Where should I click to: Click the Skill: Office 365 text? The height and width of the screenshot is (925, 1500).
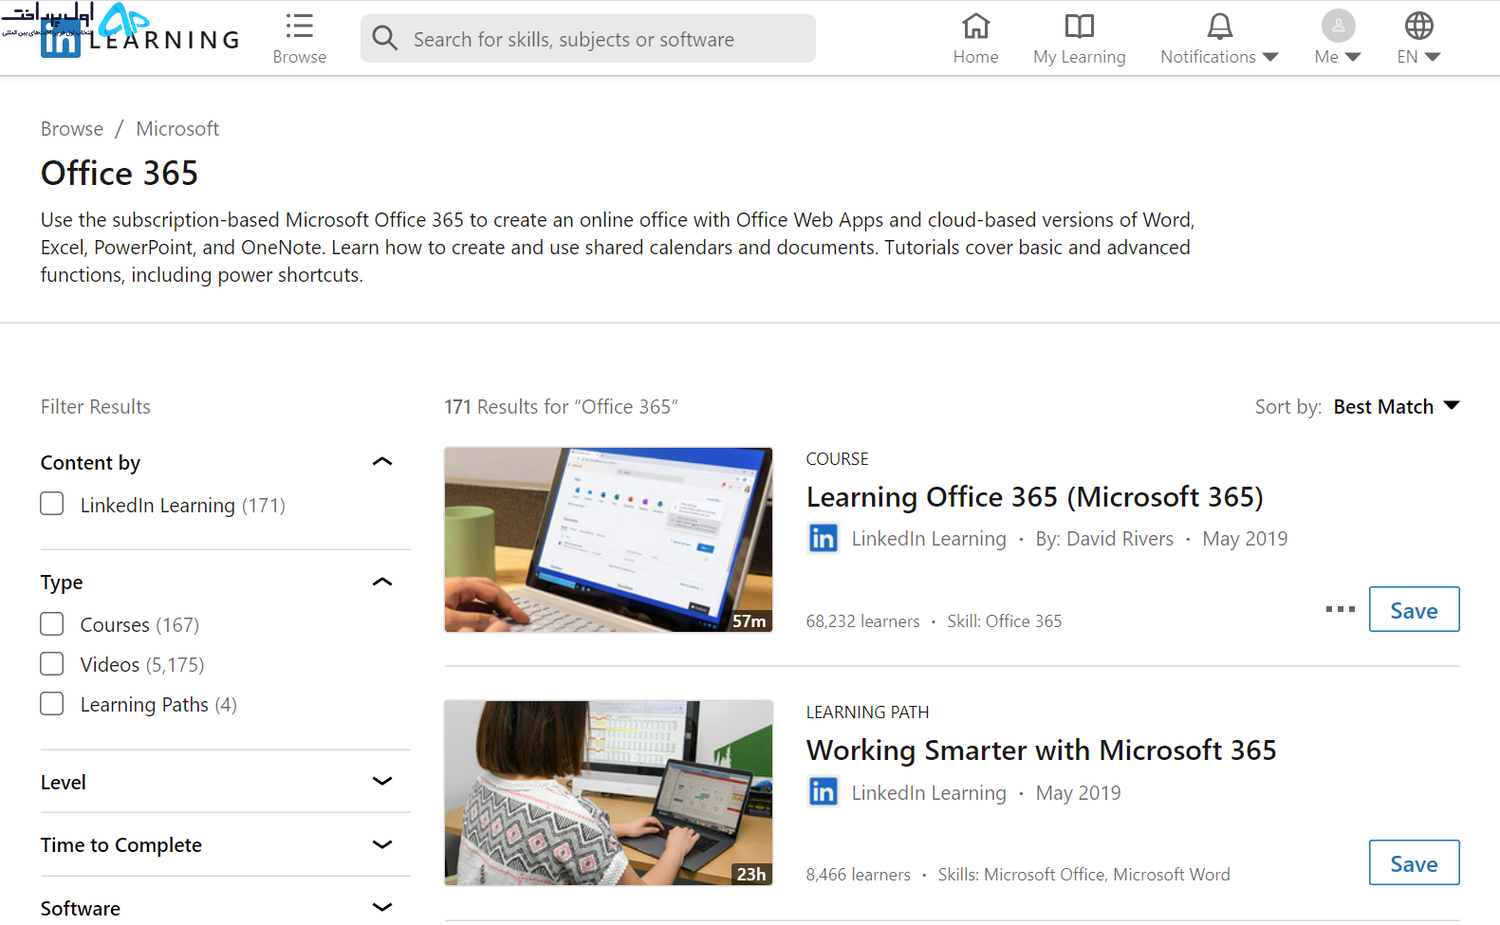(x=1004, y=621)
